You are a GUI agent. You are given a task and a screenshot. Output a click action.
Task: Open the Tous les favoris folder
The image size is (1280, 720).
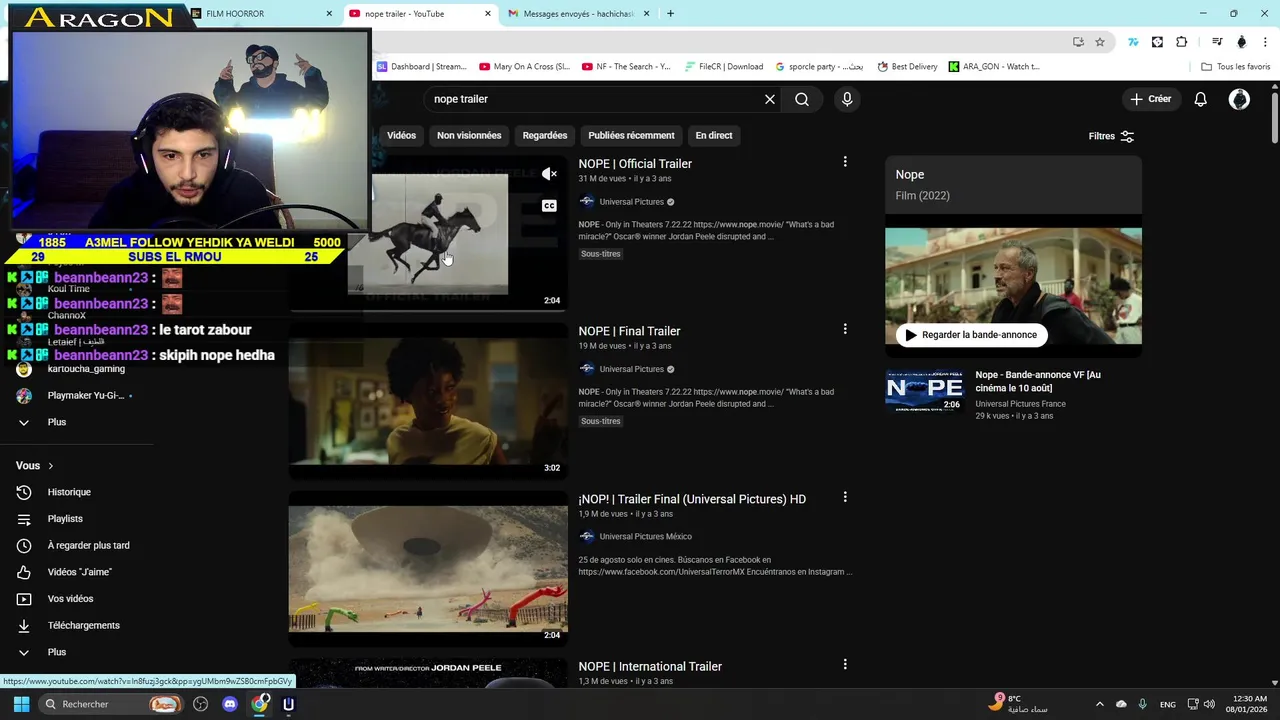(1236, 67)
